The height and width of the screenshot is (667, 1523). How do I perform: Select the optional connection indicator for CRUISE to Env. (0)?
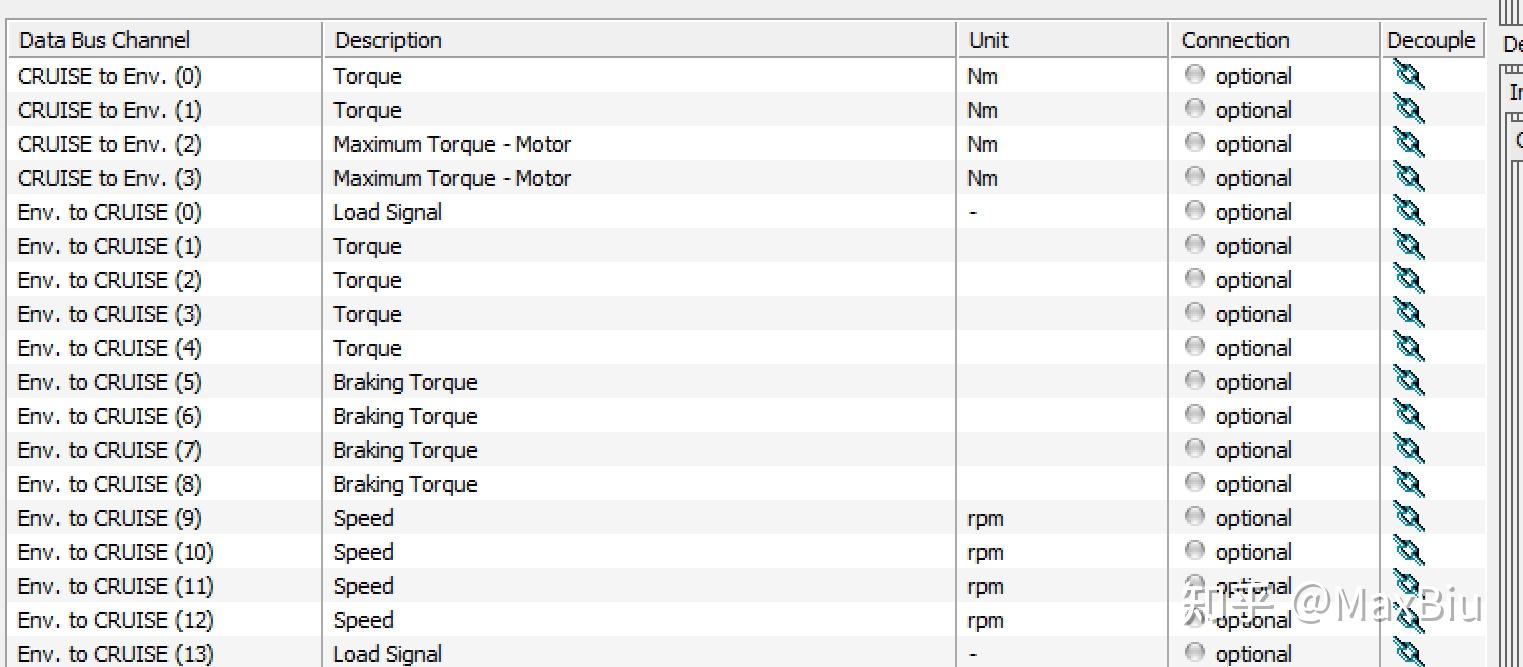(x=1194, y=75)
